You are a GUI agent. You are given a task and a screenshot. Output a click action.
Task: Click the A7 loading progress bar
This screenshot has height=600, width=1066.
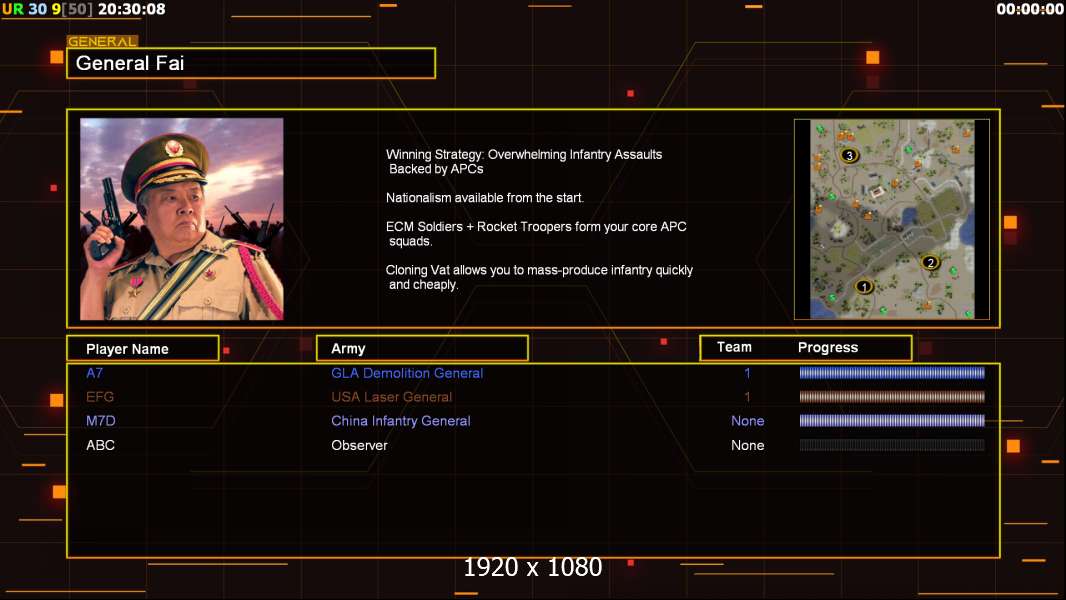point(892,372)
